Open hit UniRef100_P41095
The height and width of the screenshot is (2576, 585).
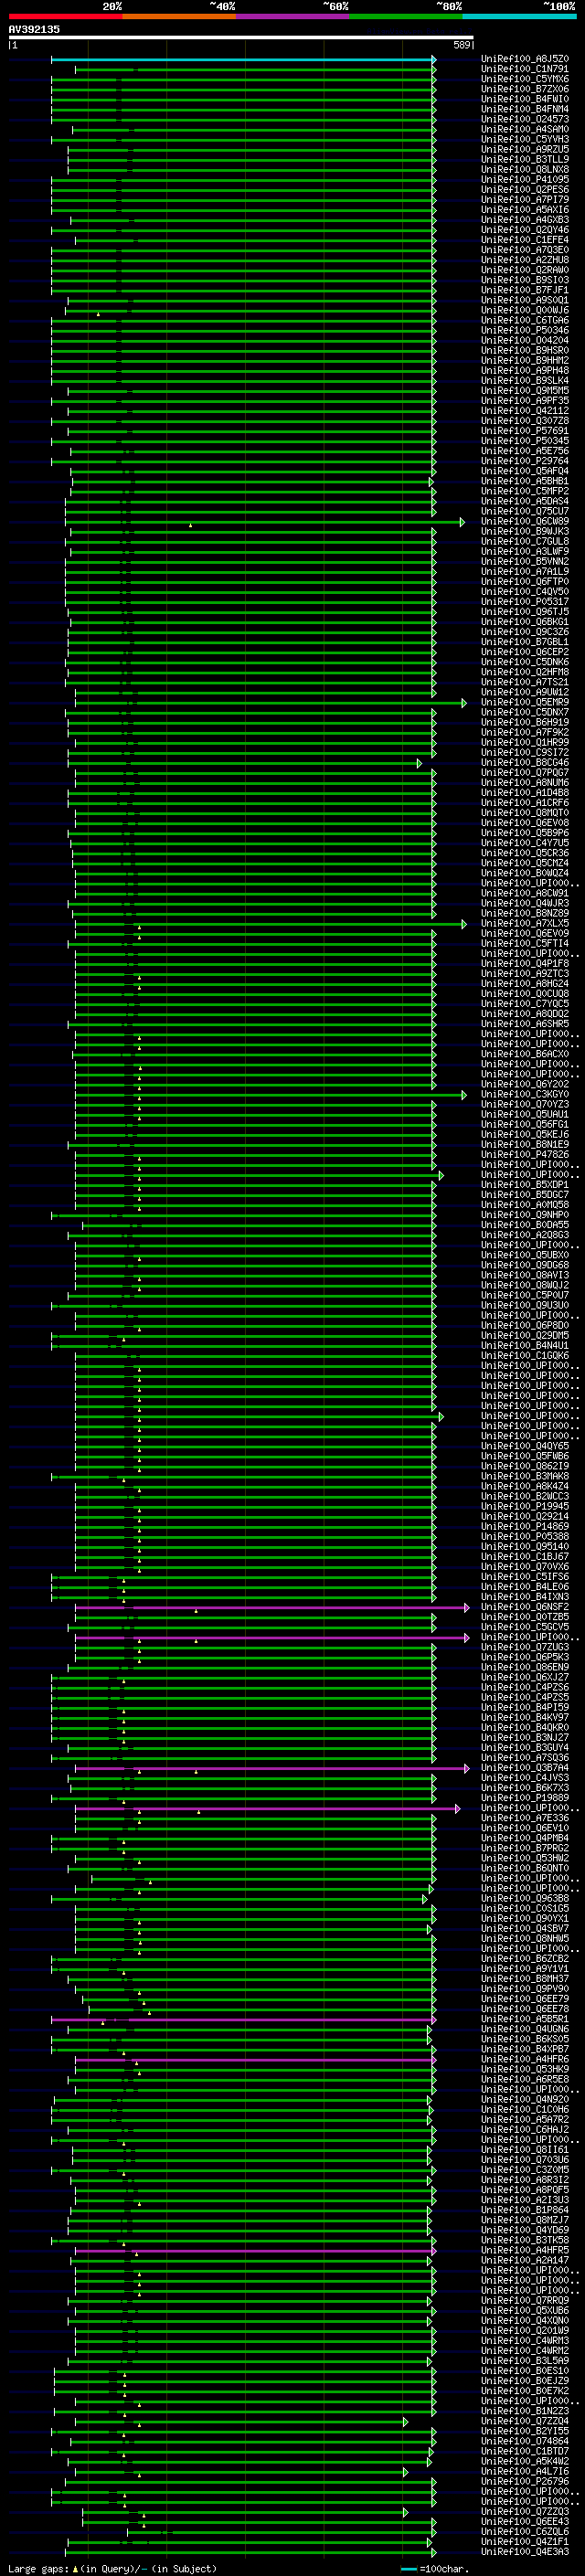[525, 180]
